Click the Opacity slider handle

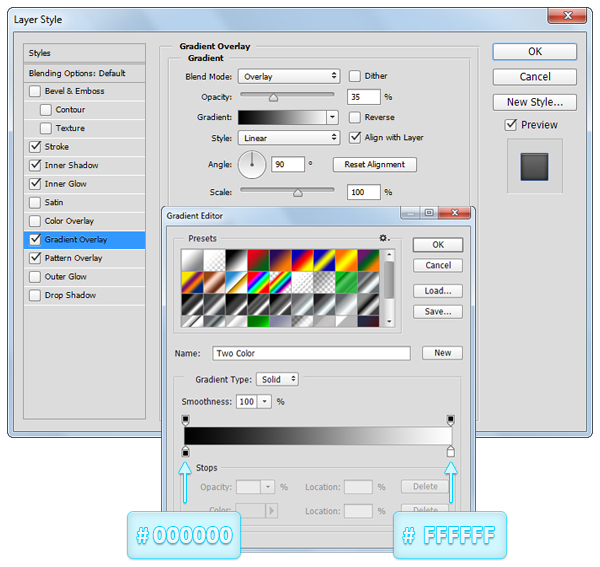pyautogui.click(x=273, y=98)
